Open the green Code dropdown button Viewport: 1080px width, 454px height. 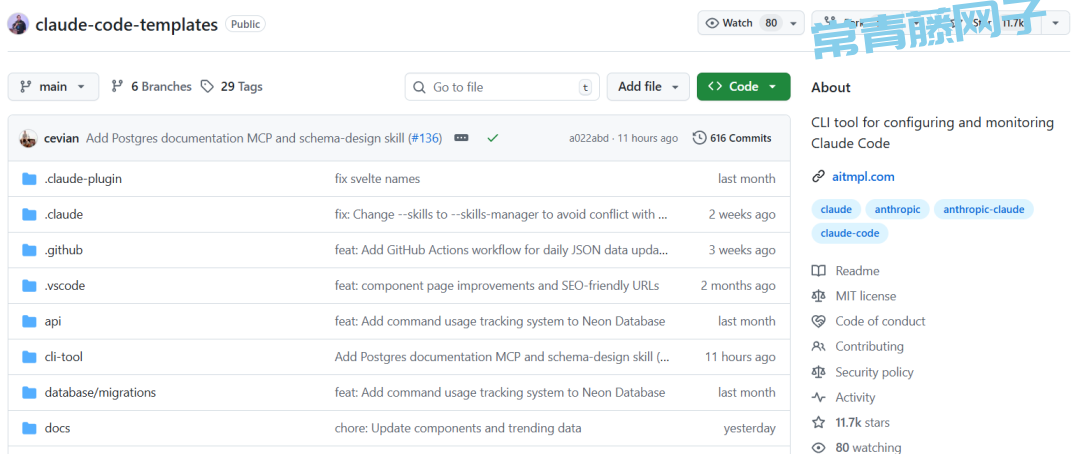click(x=743, y=87)
